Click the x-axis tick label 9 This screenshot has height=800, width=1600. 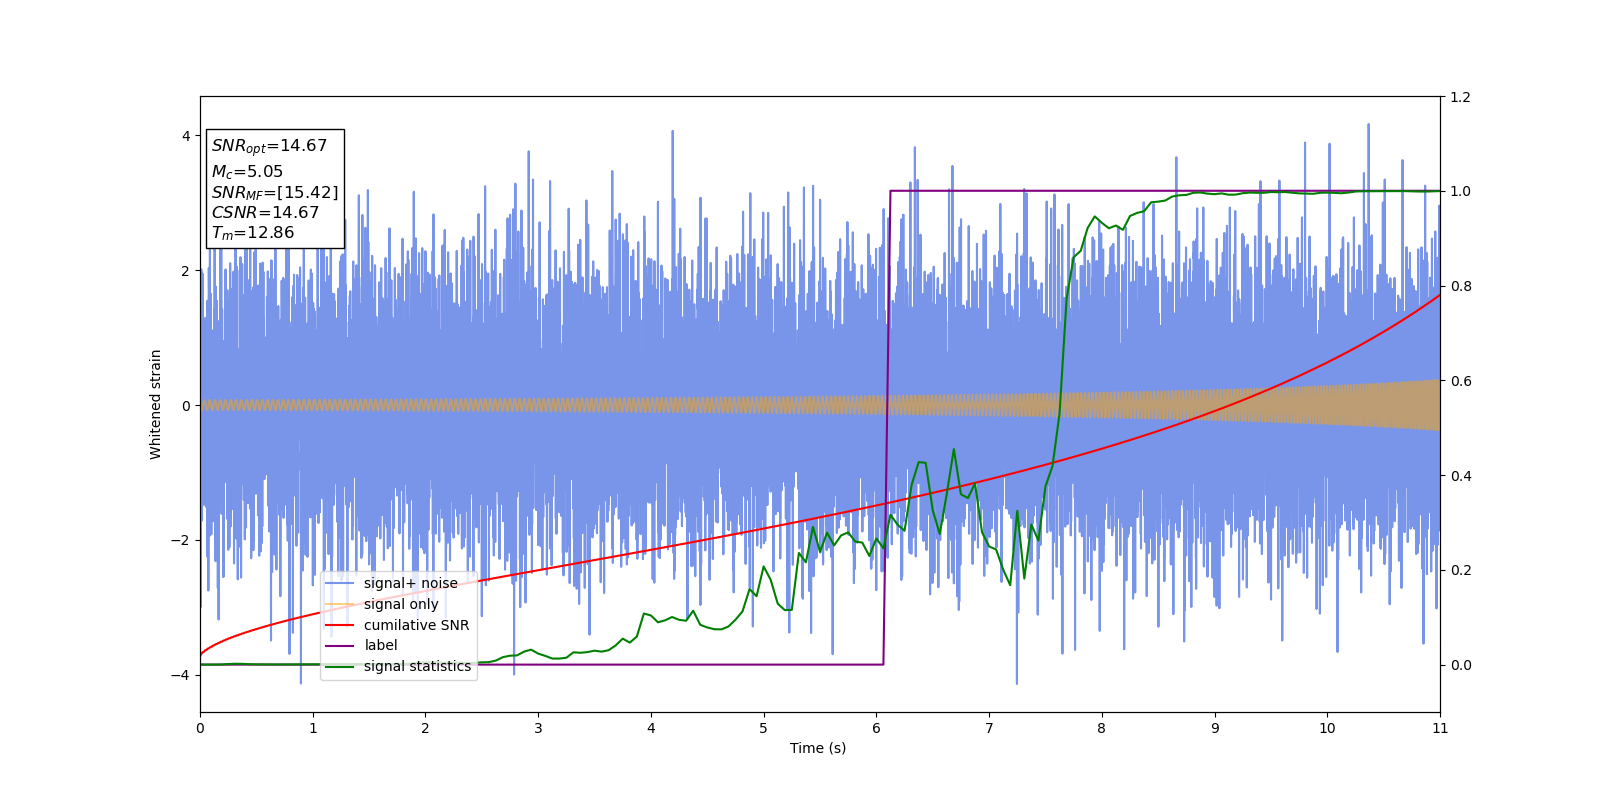point(1215,728)
